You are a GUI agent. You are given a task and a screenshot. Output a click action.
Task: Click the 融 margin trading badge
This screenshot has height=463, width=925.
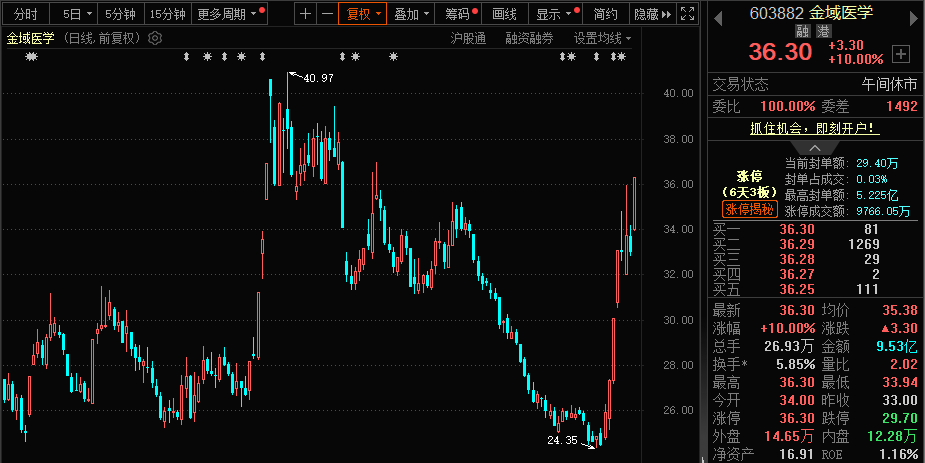click(x=802, y=31)
